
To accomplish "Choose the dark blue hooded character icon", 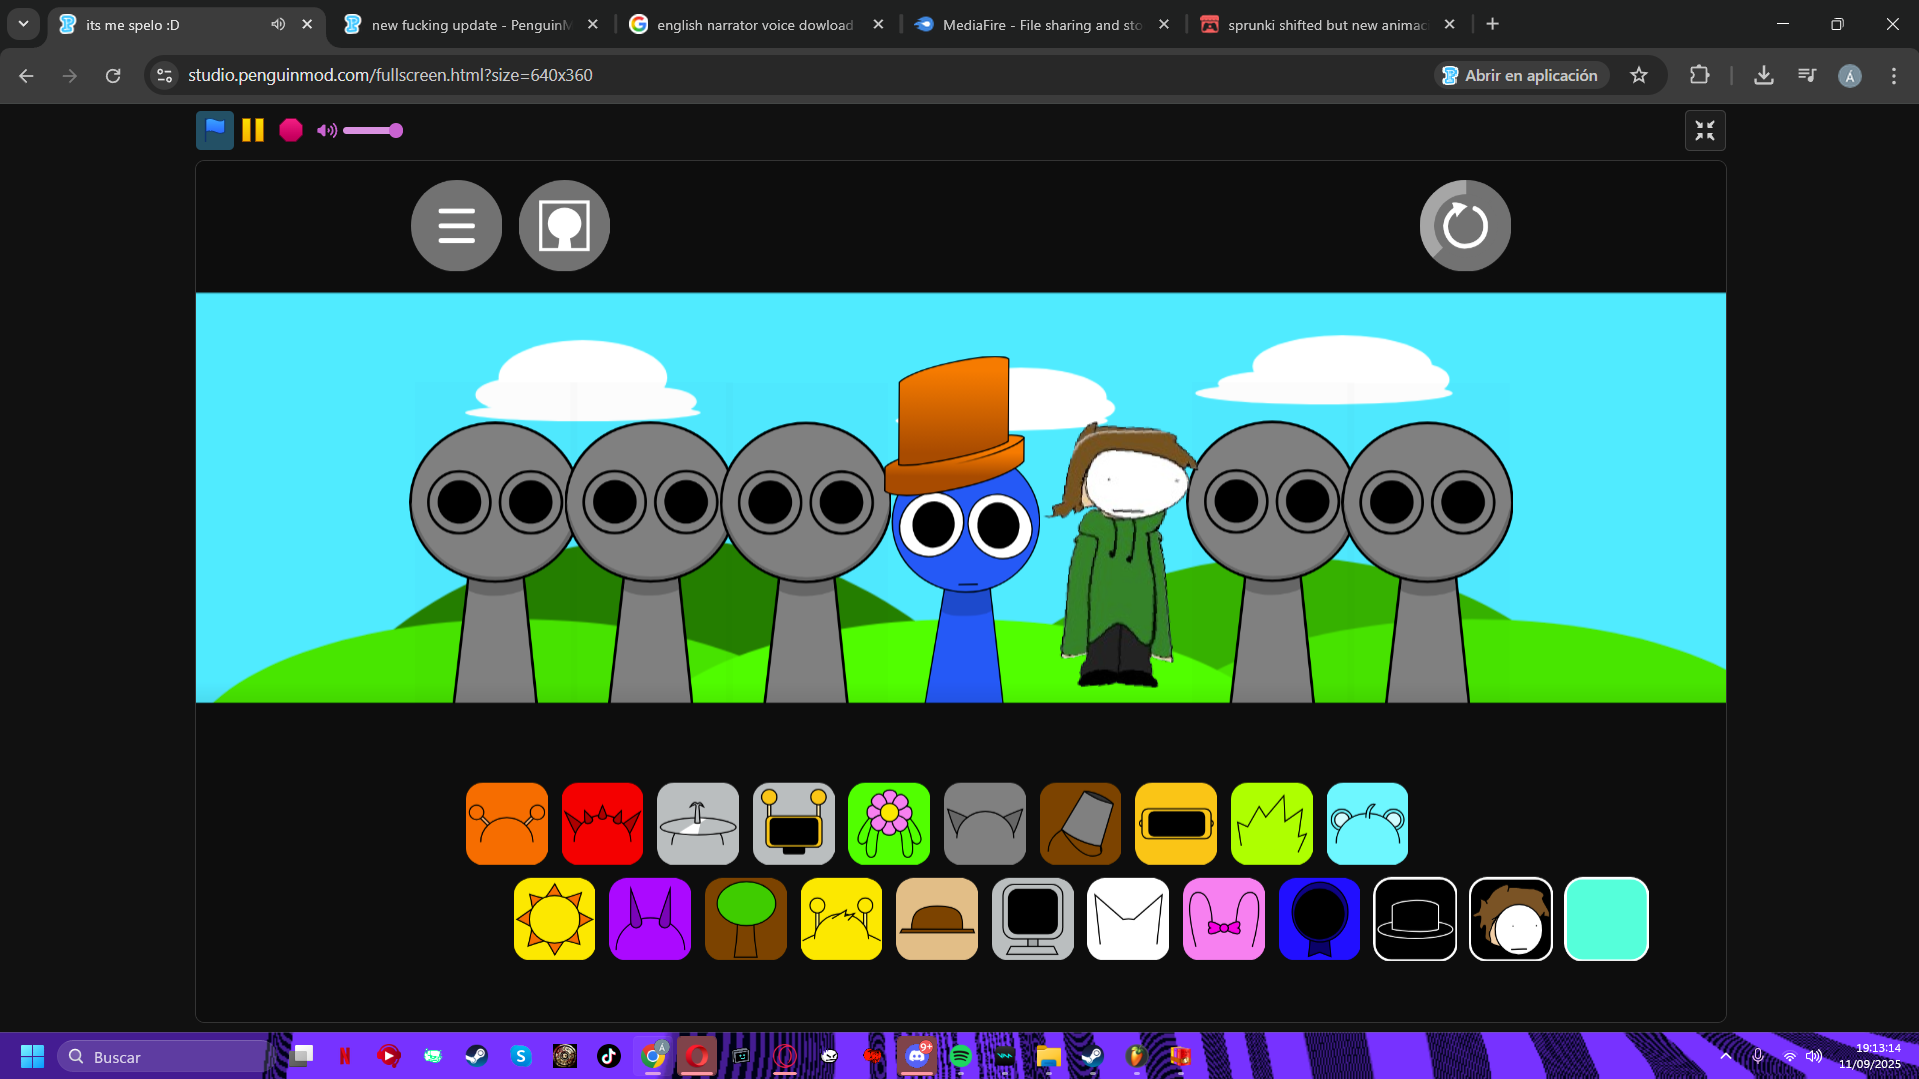I will point(1319,919).
